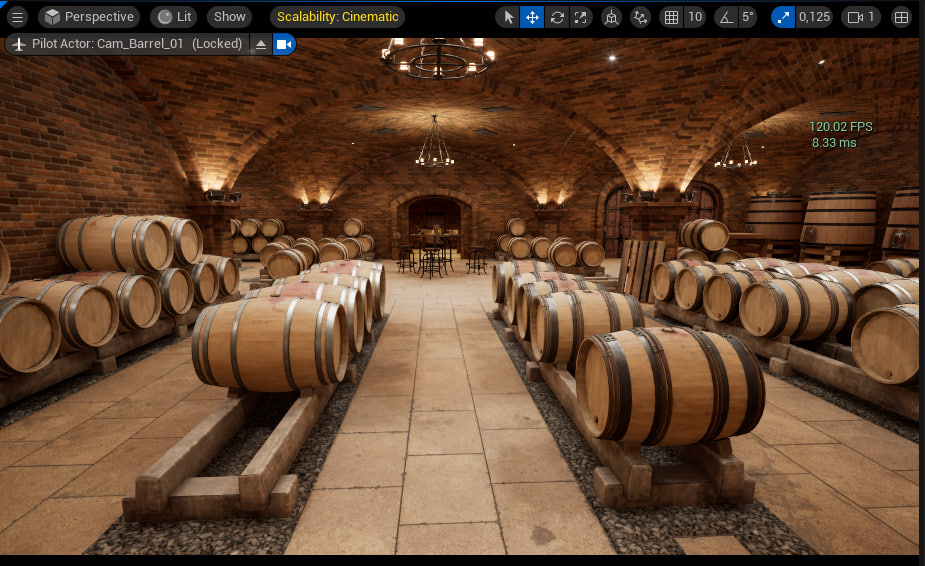925x566 pixels.
Task: Open the Perspective view mode dropdown
Action: 89,17
